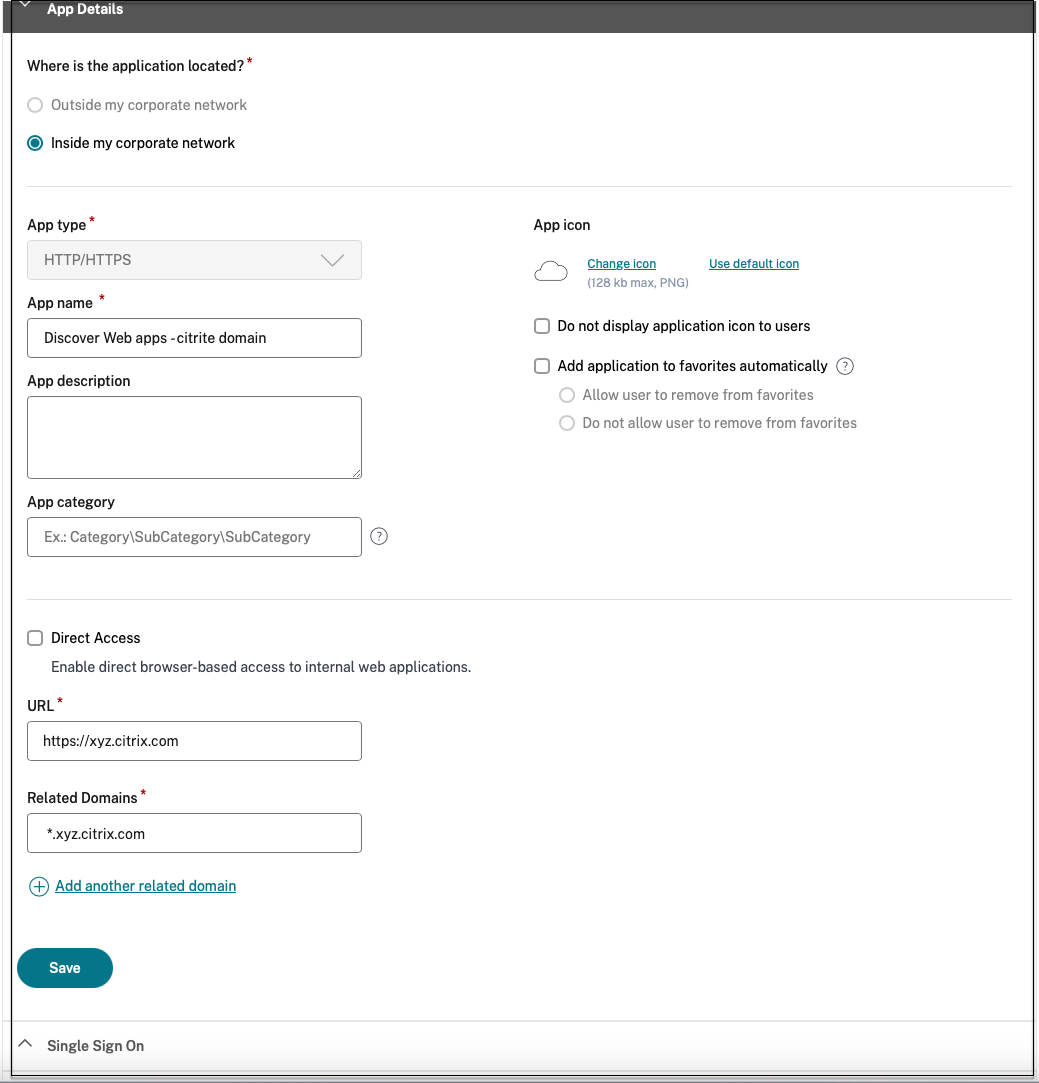Image resolution: width=1039 pixels, height=1083 pixels.
Task: Click into the URL input field
Action: (194, 741)
